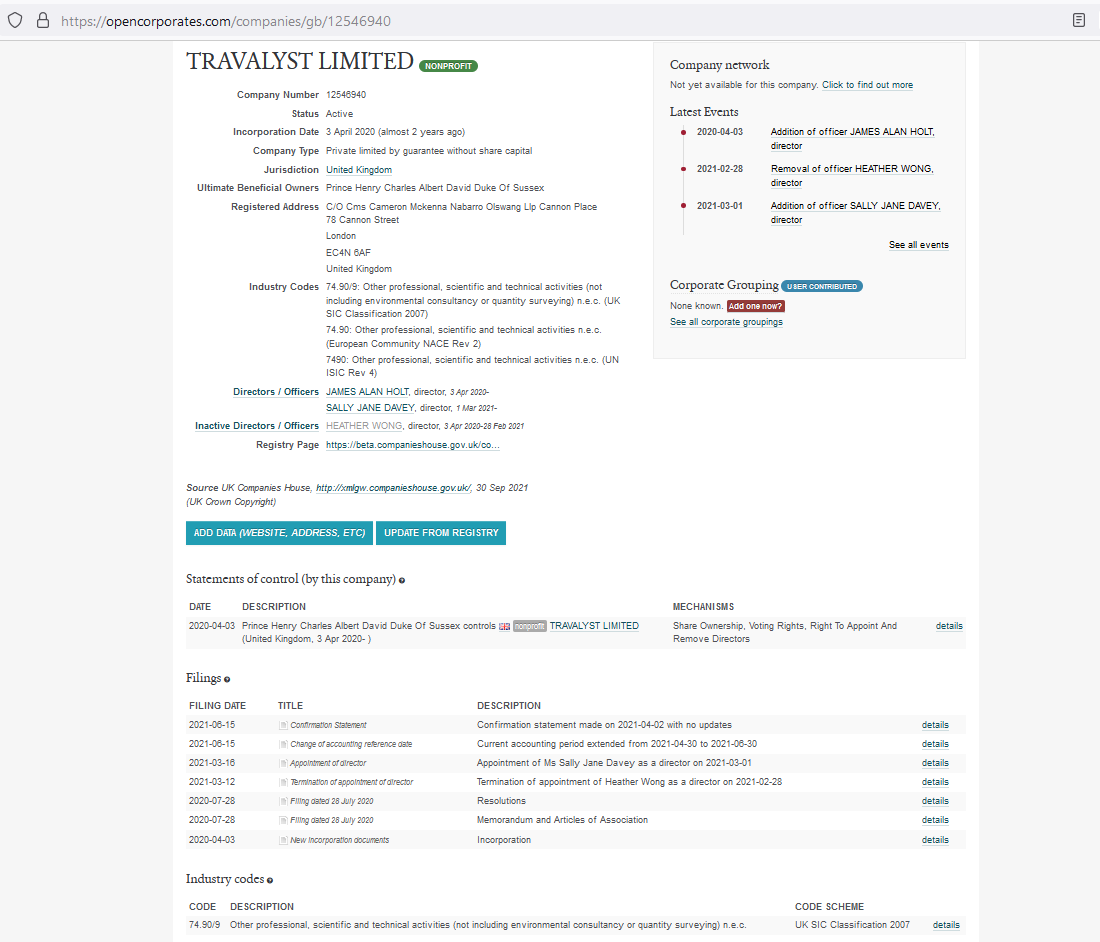Viewport: 1100px width, 942px height.
Task: Open details for the Incorporation filing
Action: point(935,840)
